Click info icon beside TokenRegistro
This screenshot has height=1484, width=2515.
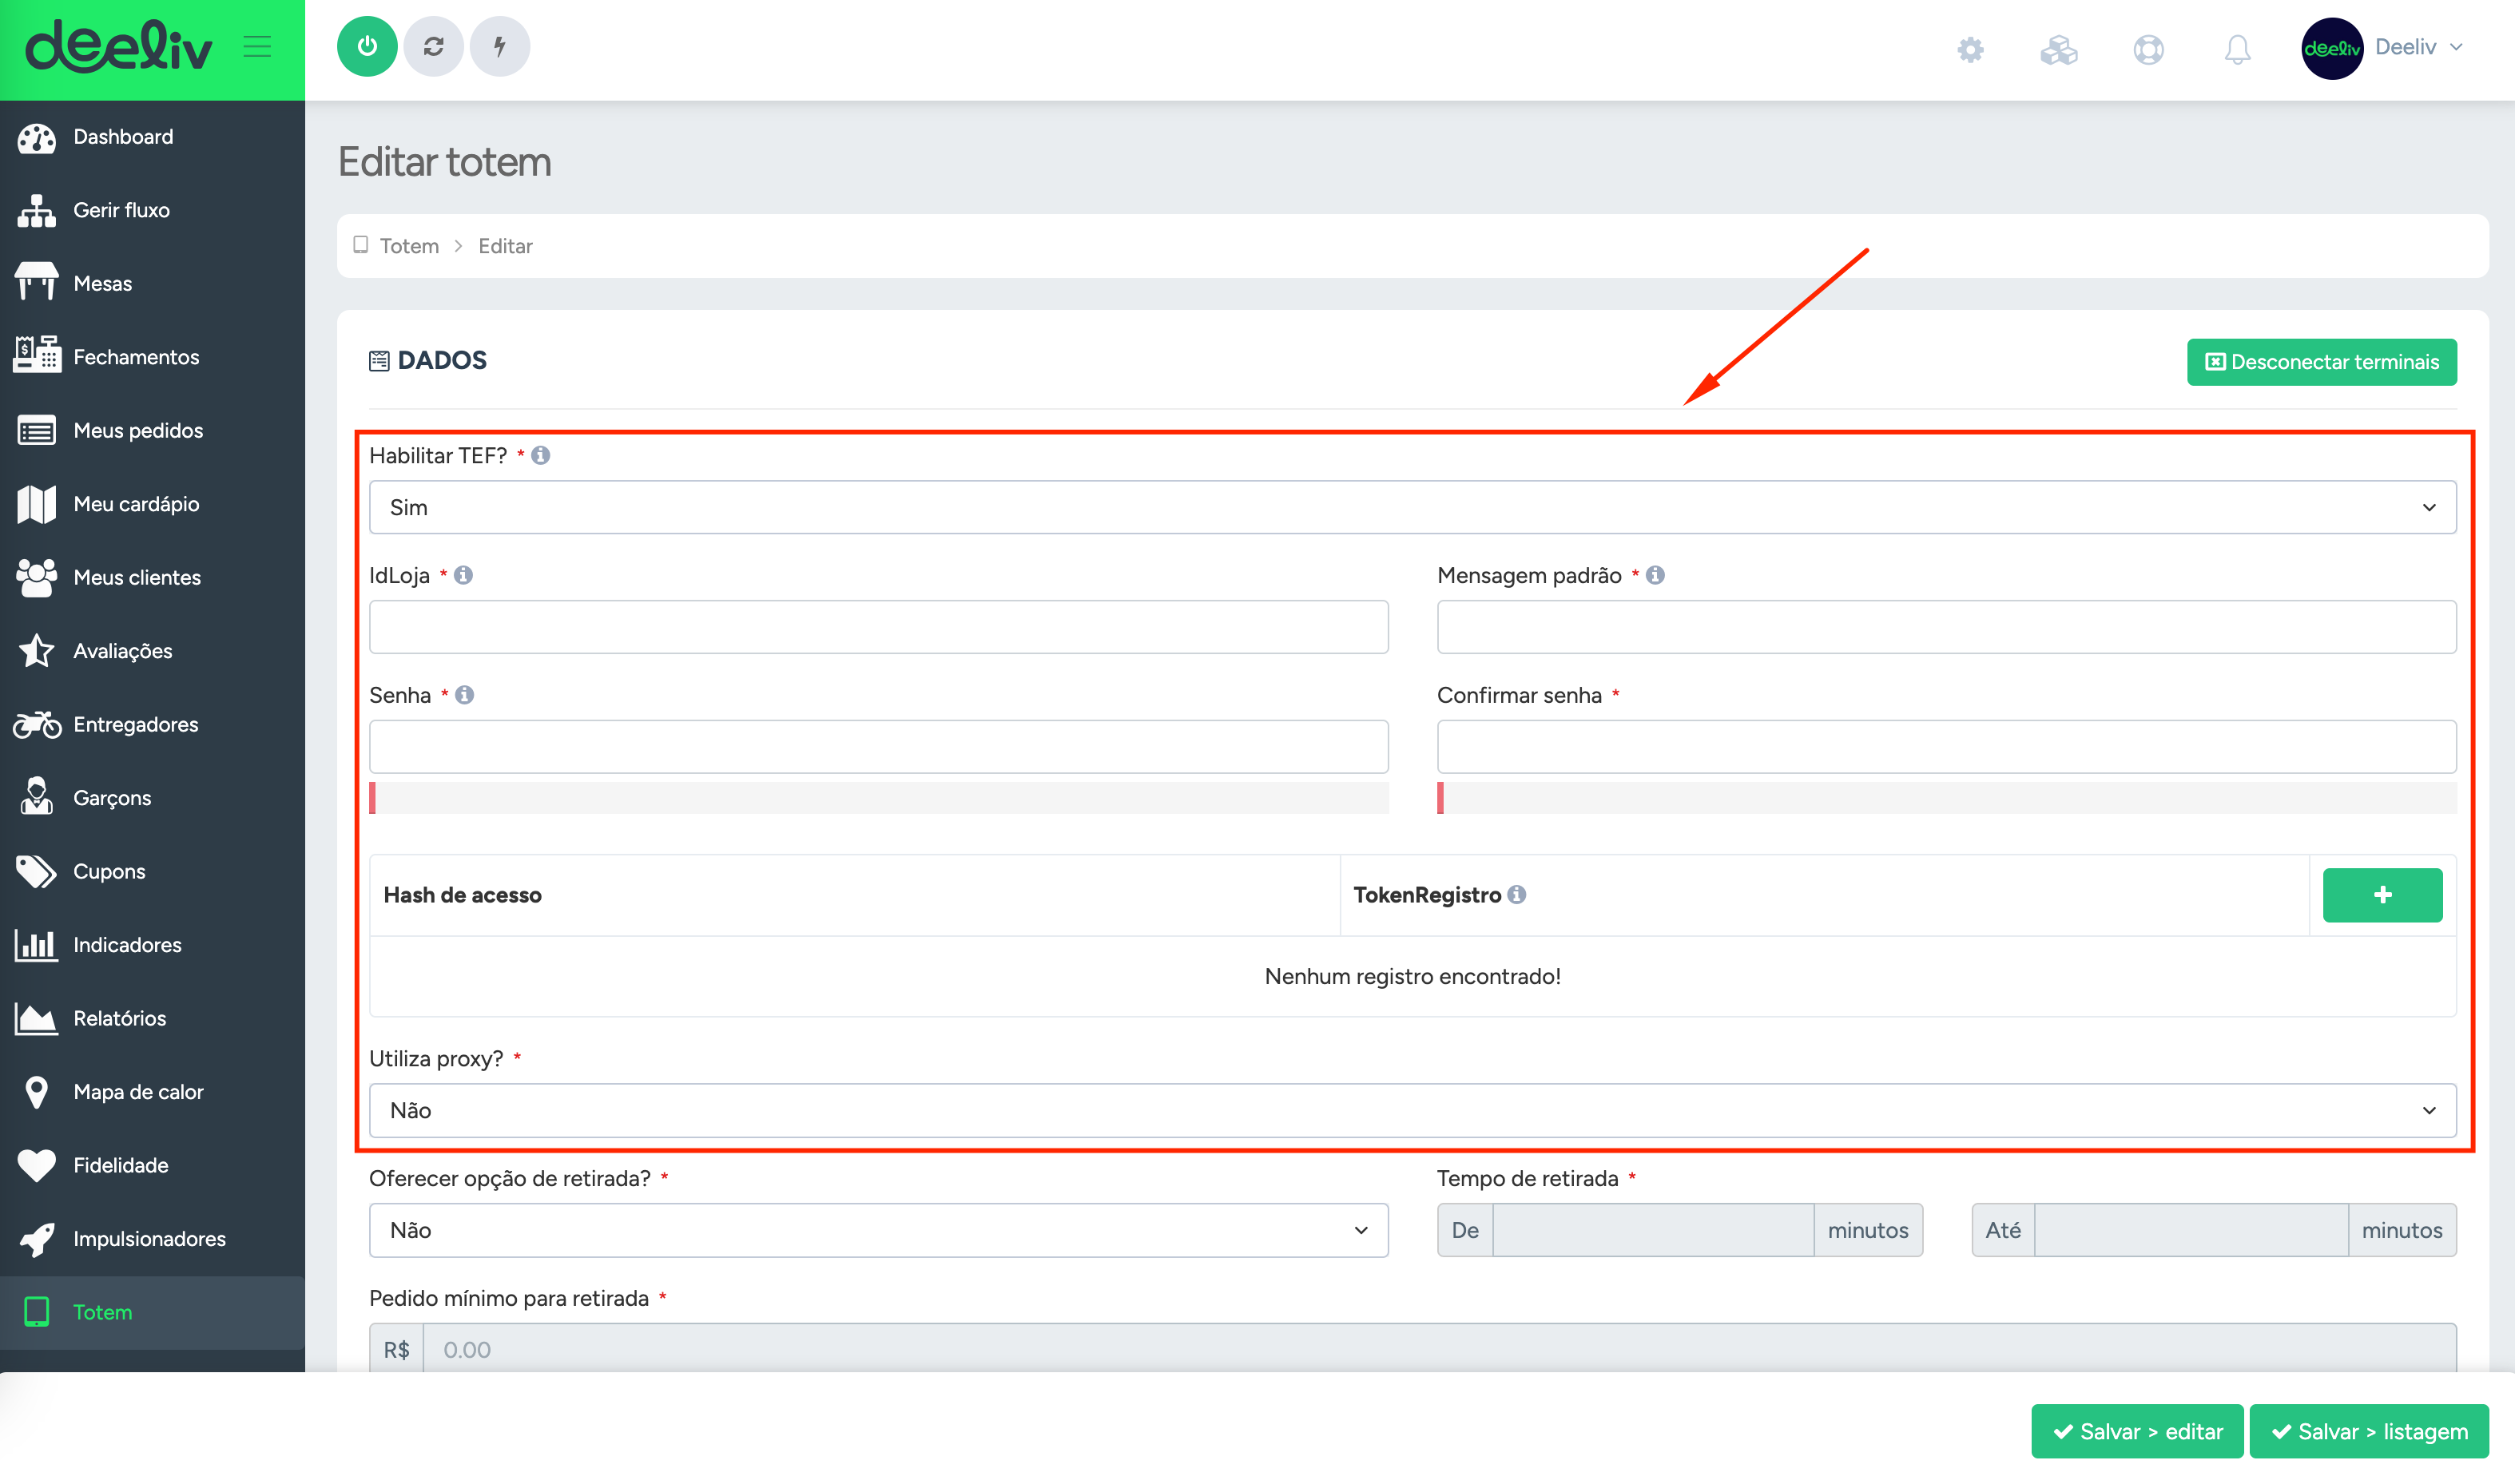click(1517, 894)
